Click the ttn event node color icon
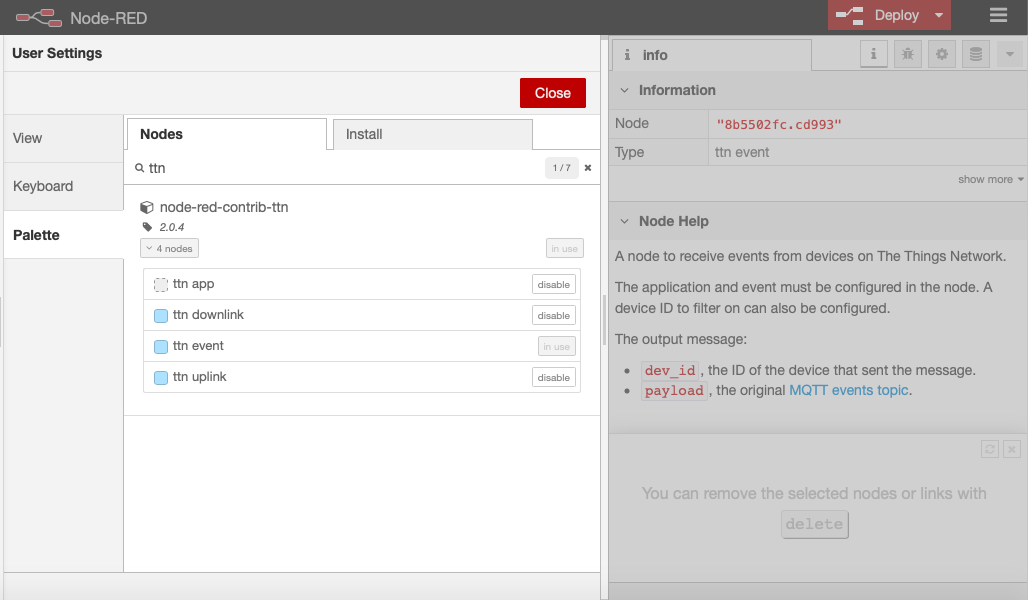 click(161, 346)
